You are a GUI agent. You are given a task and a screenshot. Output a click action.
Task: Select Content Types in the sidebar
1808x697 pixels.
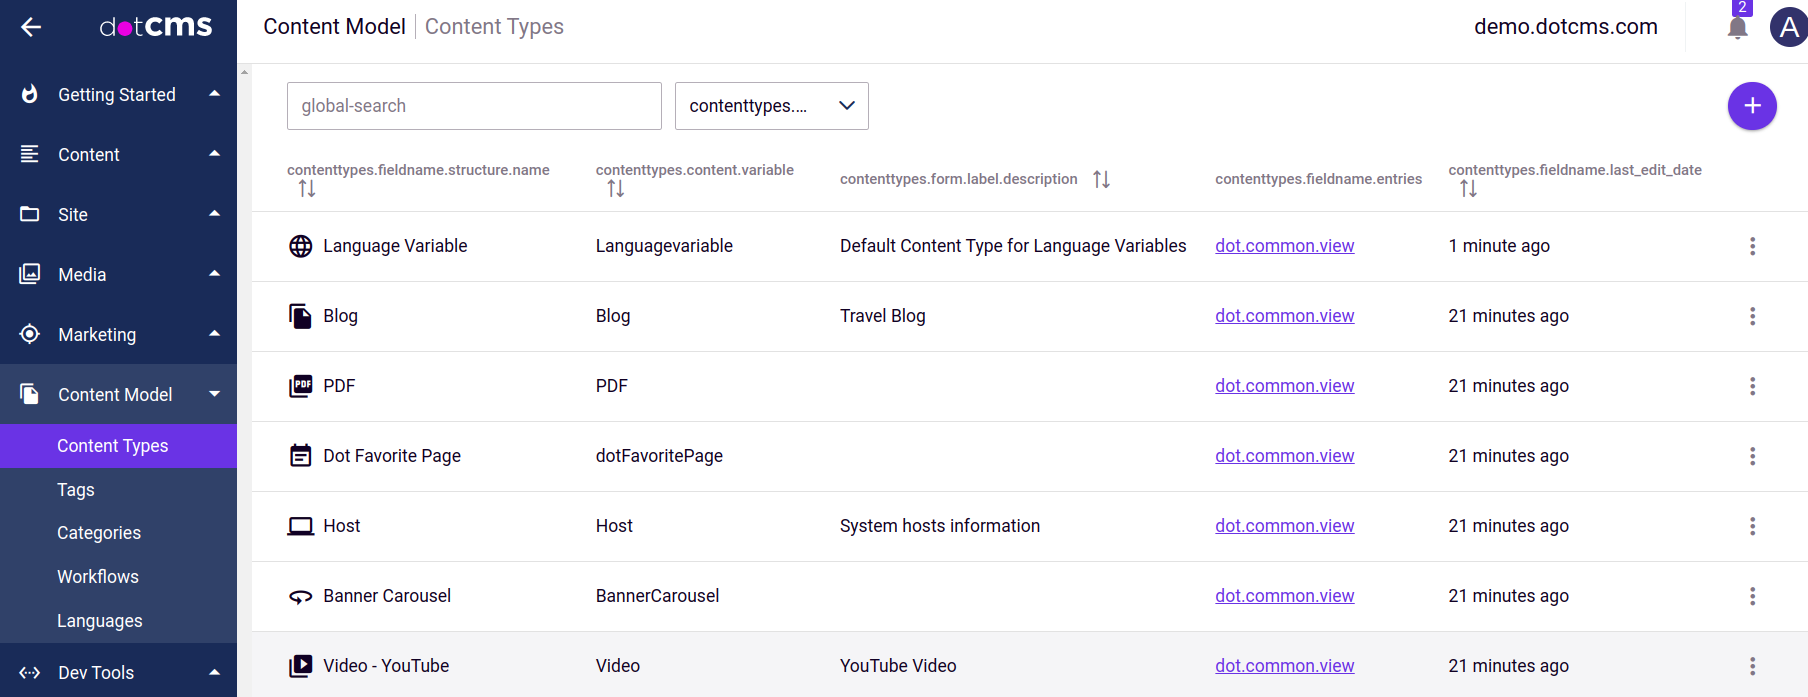[x=118, y=446]
